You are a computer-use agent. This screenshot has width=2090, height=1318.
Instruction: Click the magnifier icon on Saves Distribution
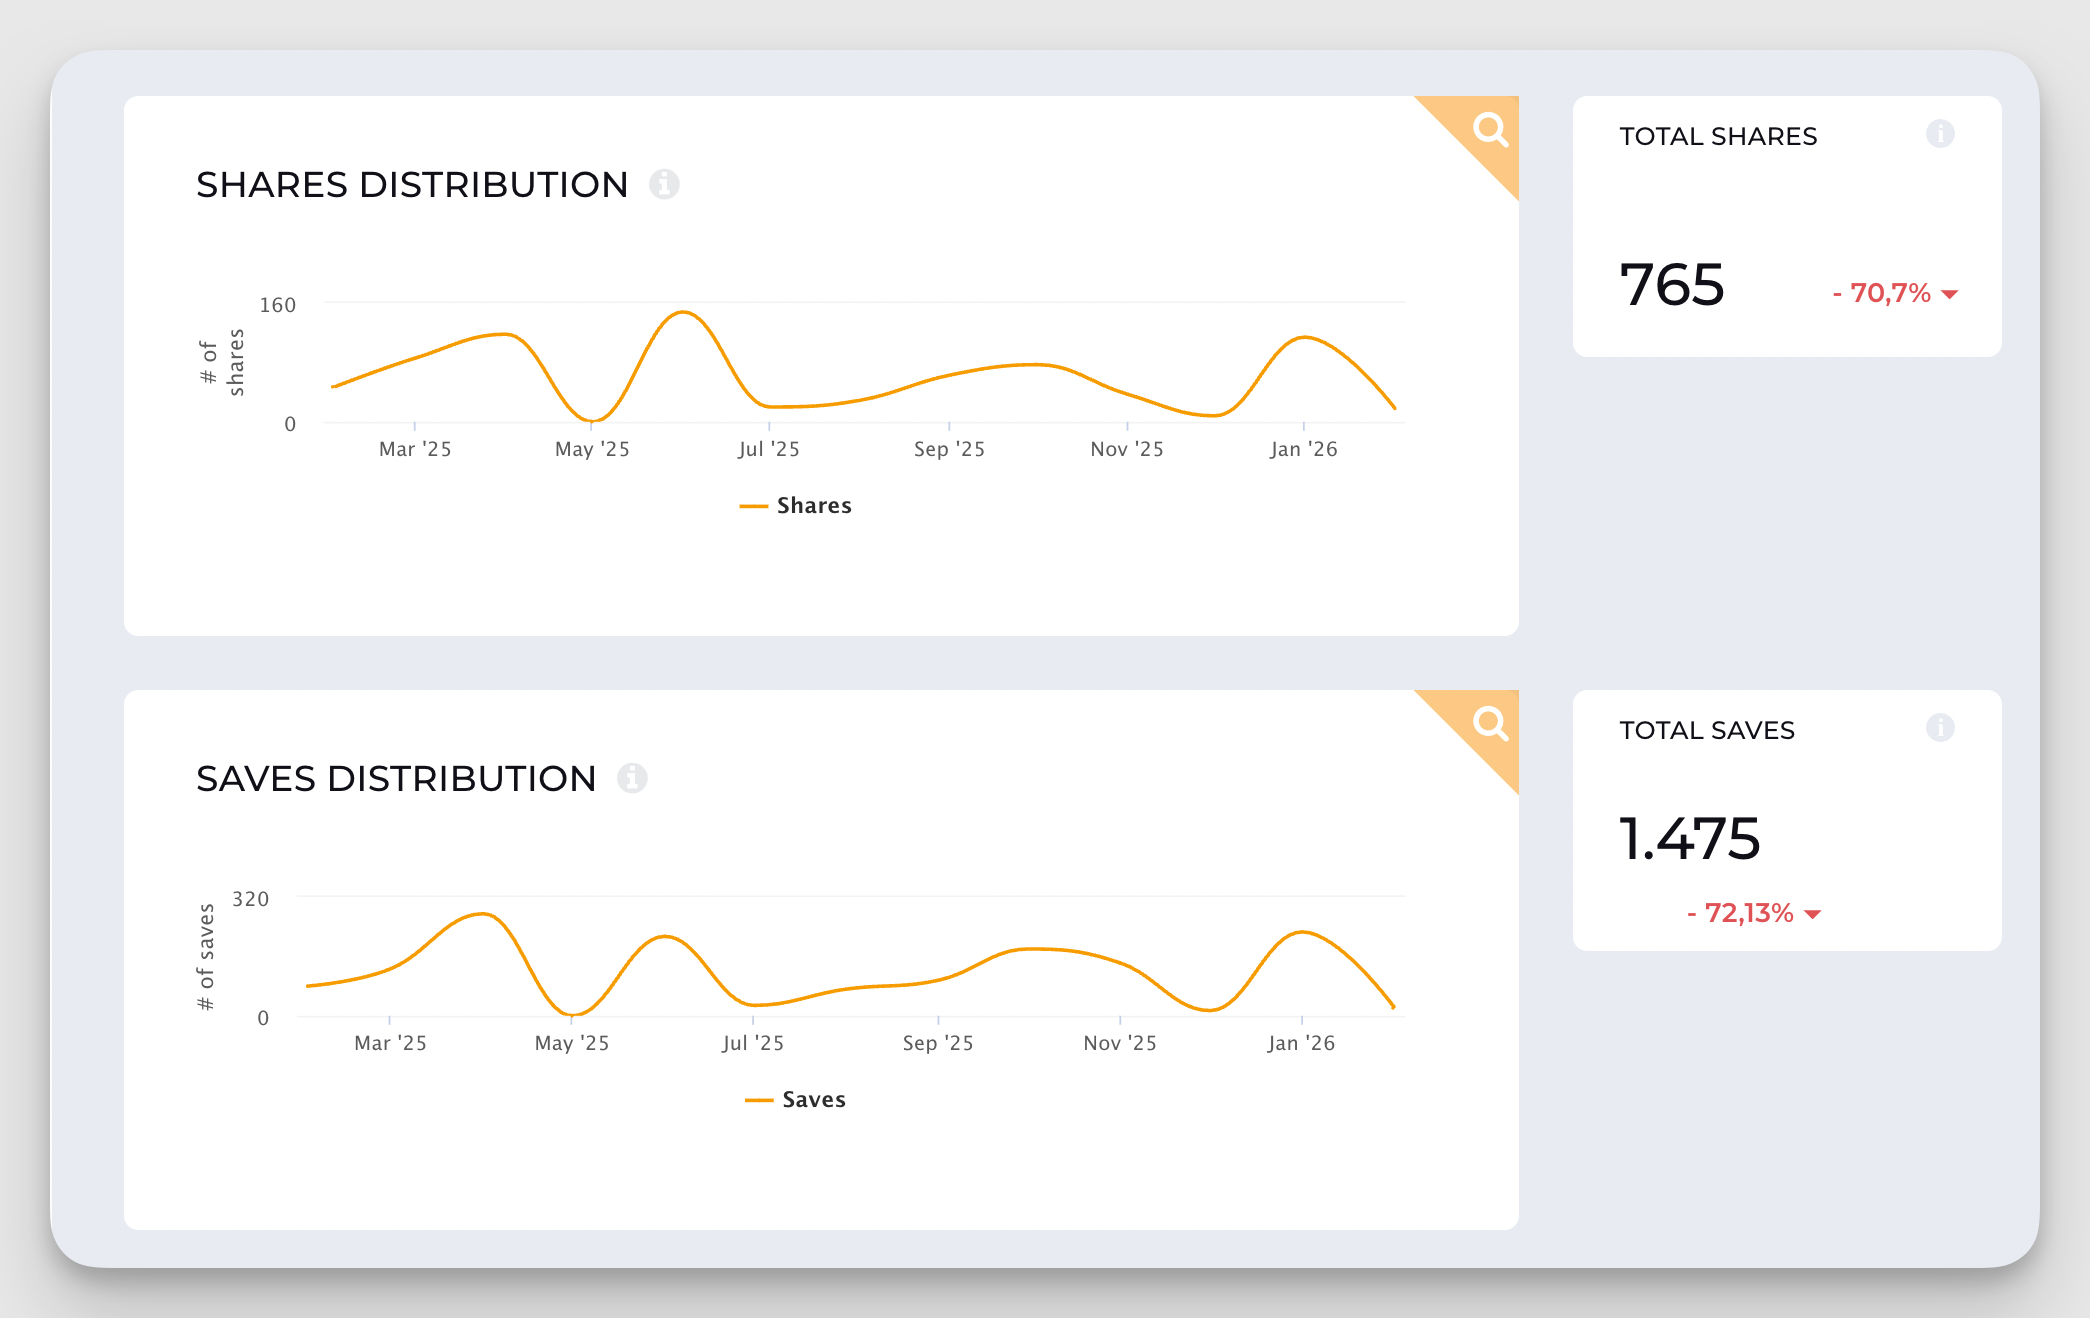(x=1489, y=723)
